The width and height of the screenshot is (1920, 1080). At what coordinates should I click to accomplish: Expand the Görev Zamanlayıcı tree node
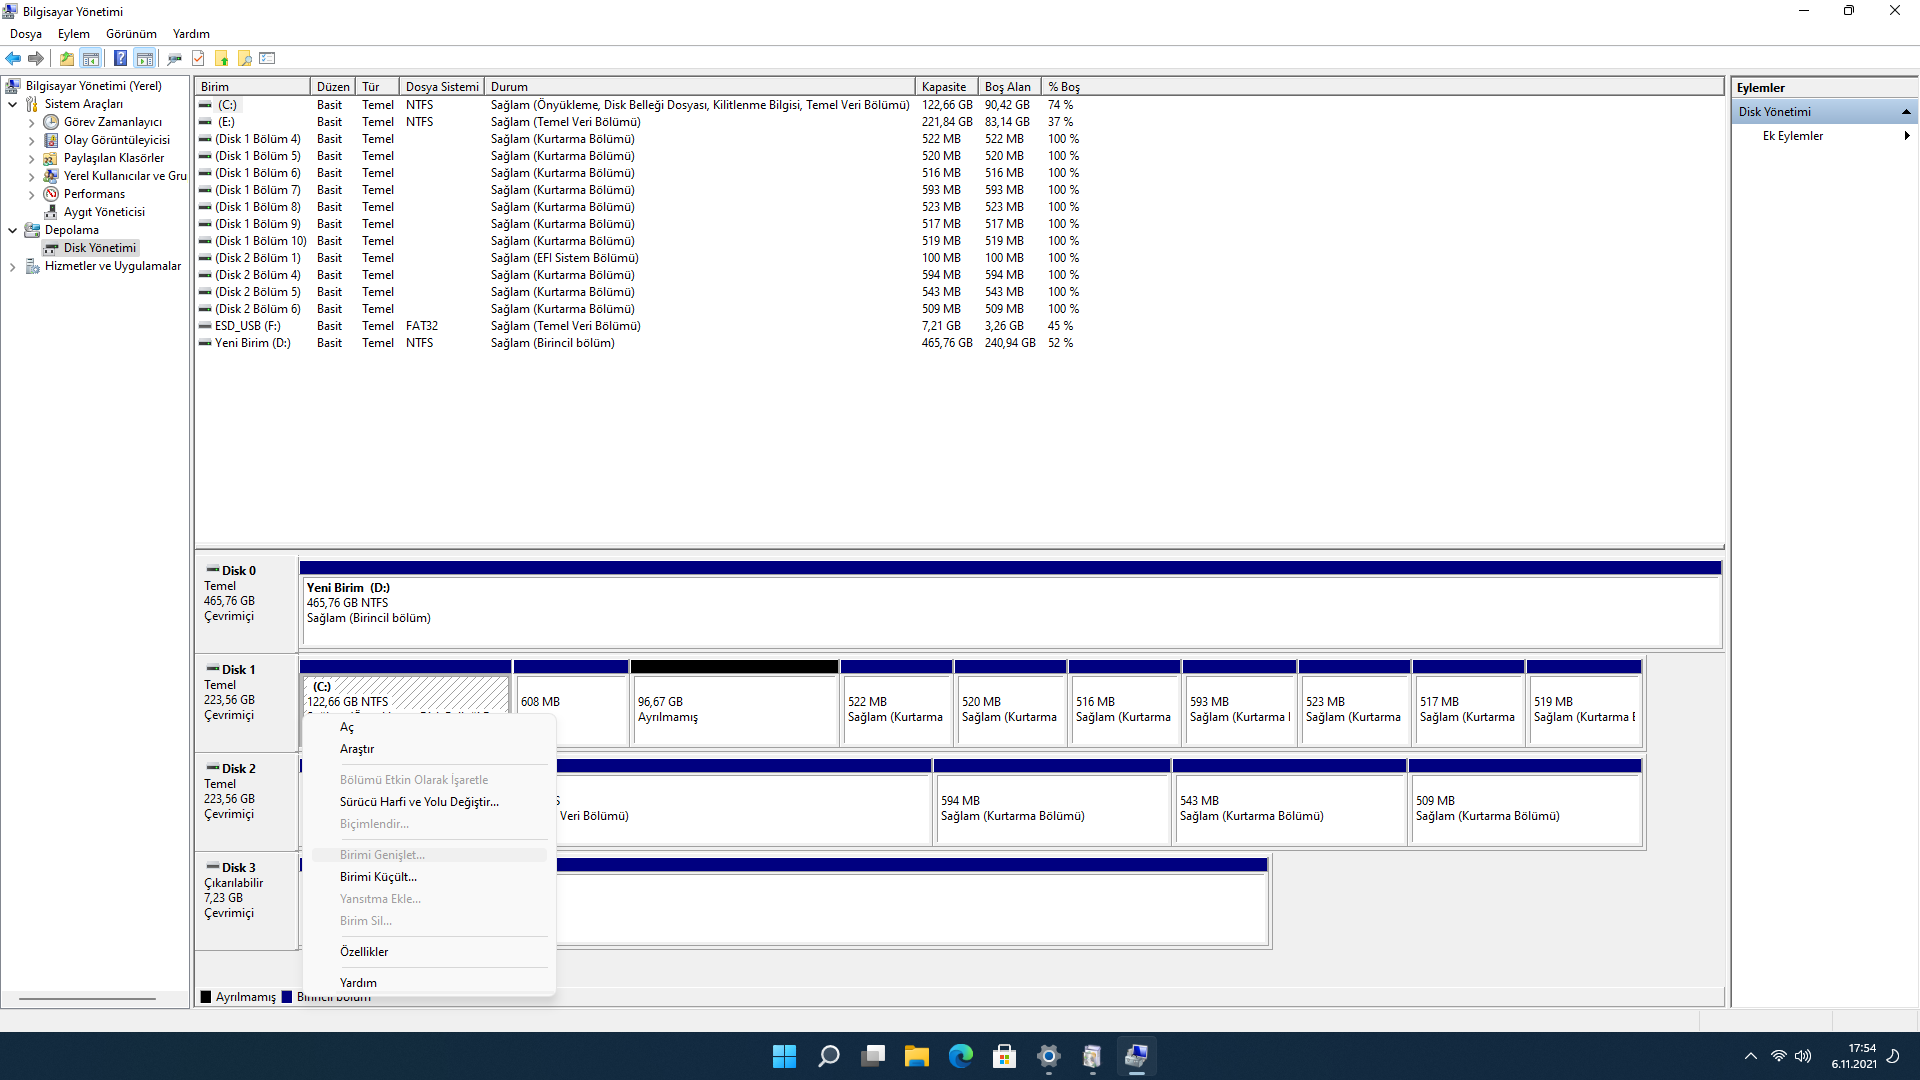click(31, 123)
